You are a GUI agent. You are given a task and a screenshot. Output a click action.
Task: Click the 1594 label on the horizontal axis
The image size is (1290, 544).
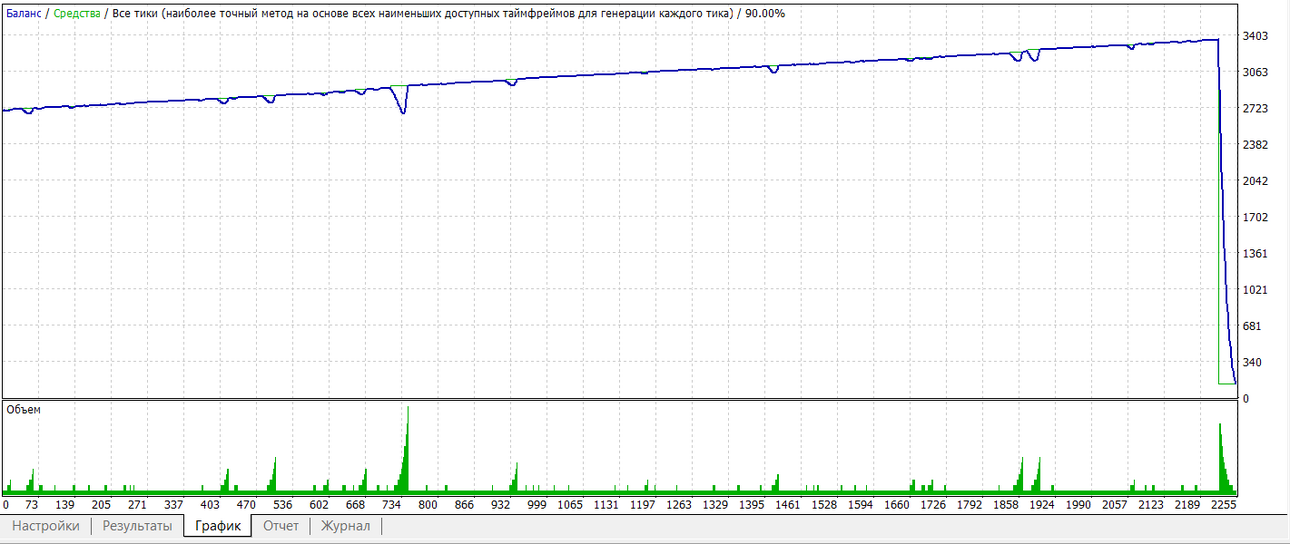click(860, 506)
